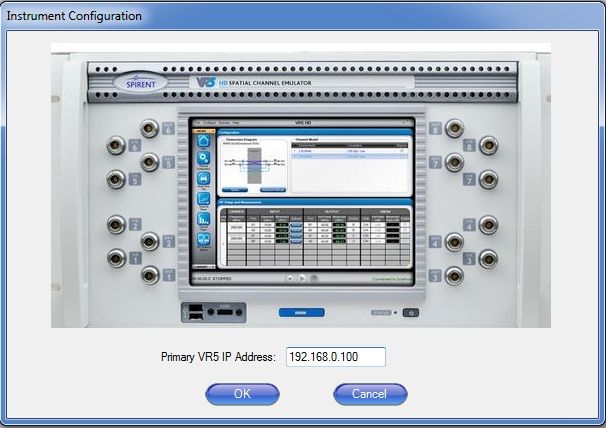This screenshot has width=606, height=428.
Task: Focus the Primary VR5 IP Address field
Action: point(335,356)
